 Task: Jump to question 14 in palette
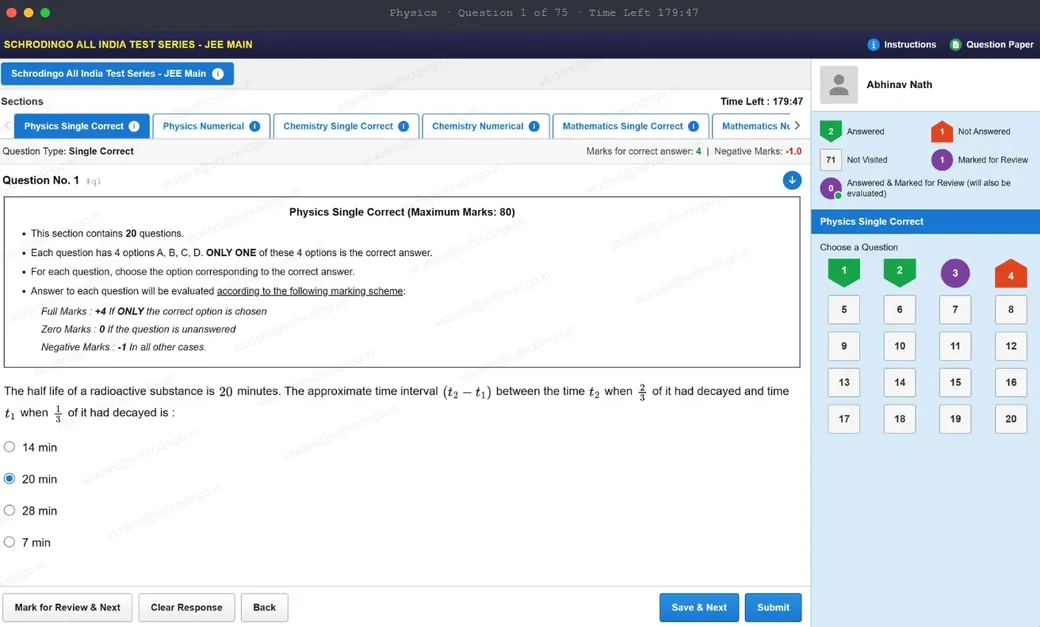point(899,382)
